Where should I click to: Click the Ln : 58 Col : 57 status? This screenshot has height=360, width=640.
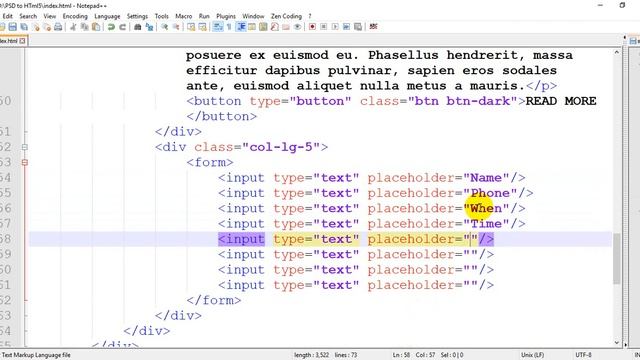tap(413, 355)
